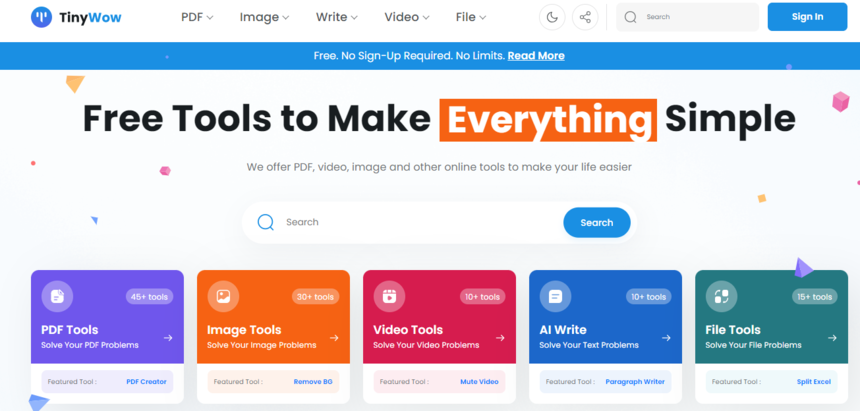Expand the Image dropdown menu
The image size is (860, 411).
(264, 17)
